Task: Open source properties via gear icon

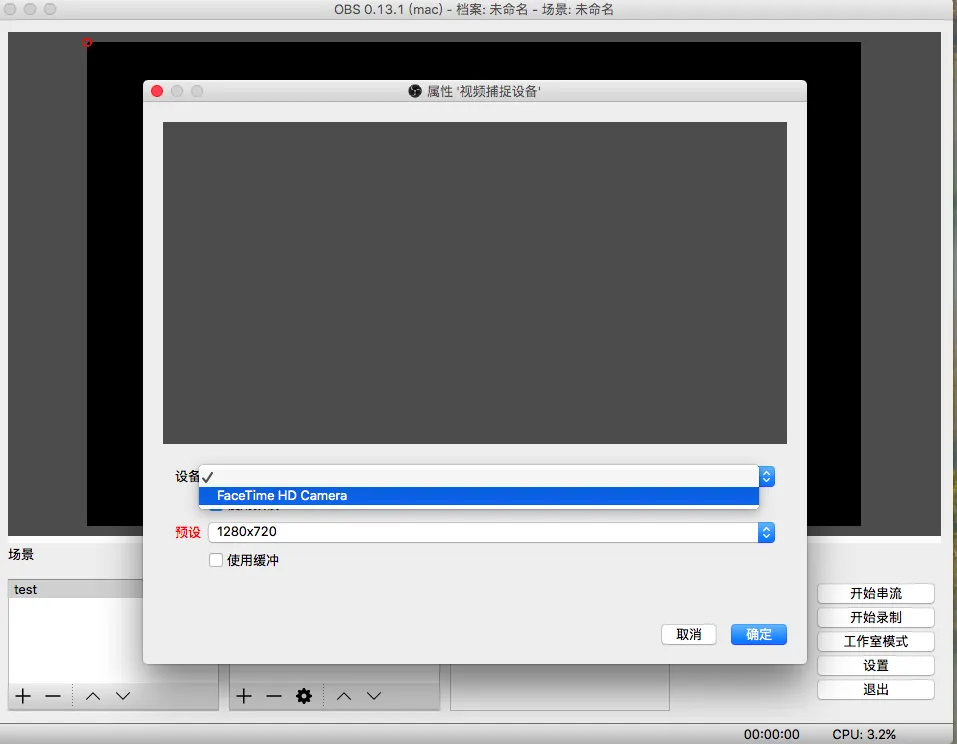Action: pos(305,696)
